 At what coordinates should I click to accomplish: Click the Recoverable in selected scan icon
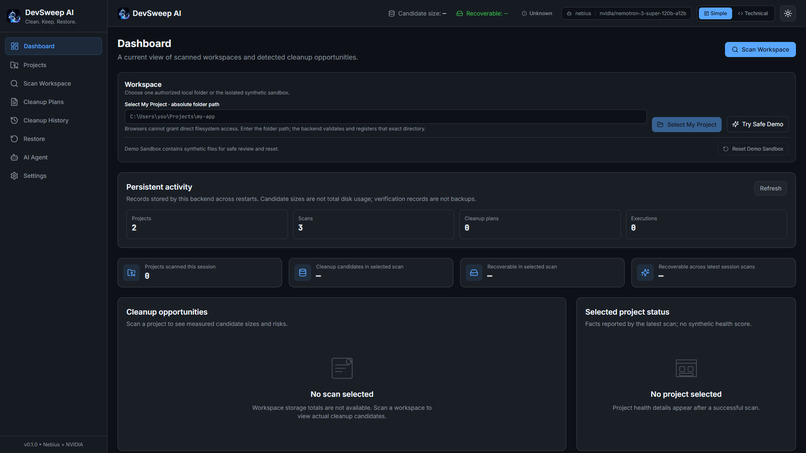[474, 273]
